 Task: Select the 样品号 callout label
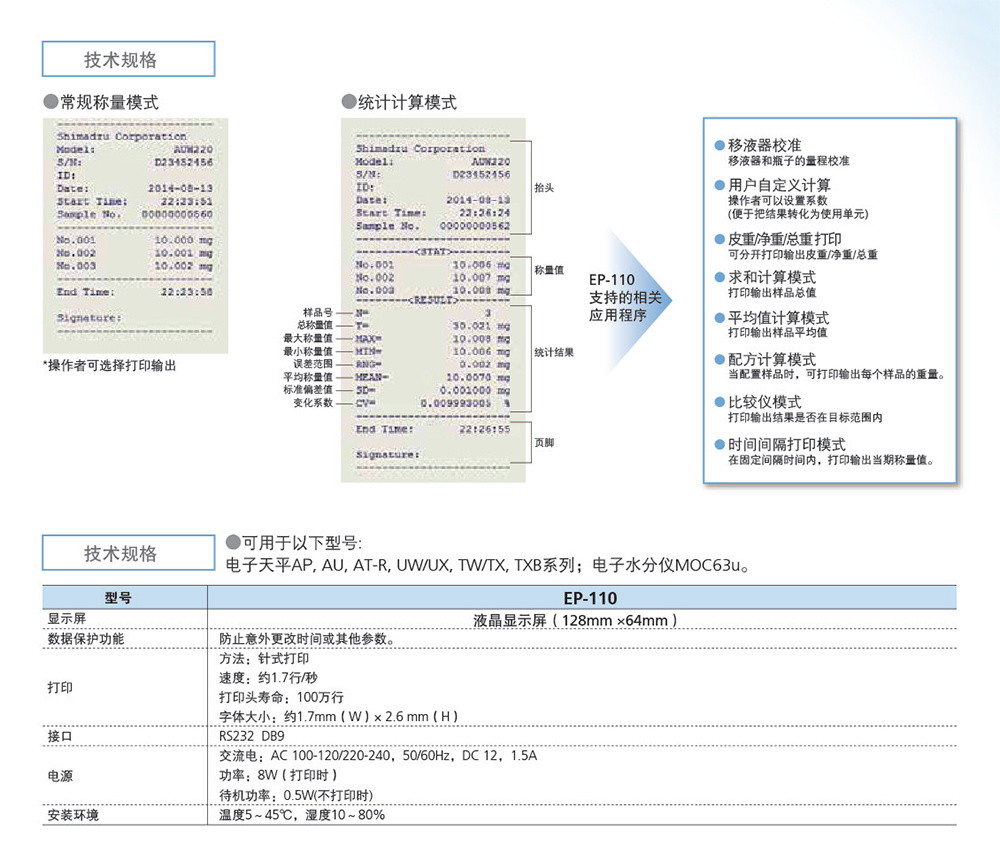pyautogui.click(x=318, y=312)
